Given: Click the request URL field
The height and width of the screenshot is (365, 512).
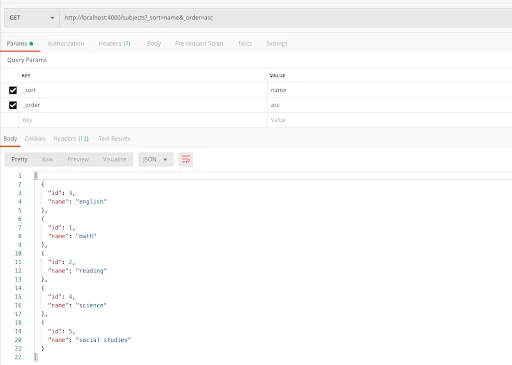Looking at the screenshot, I should click(286, 18).
